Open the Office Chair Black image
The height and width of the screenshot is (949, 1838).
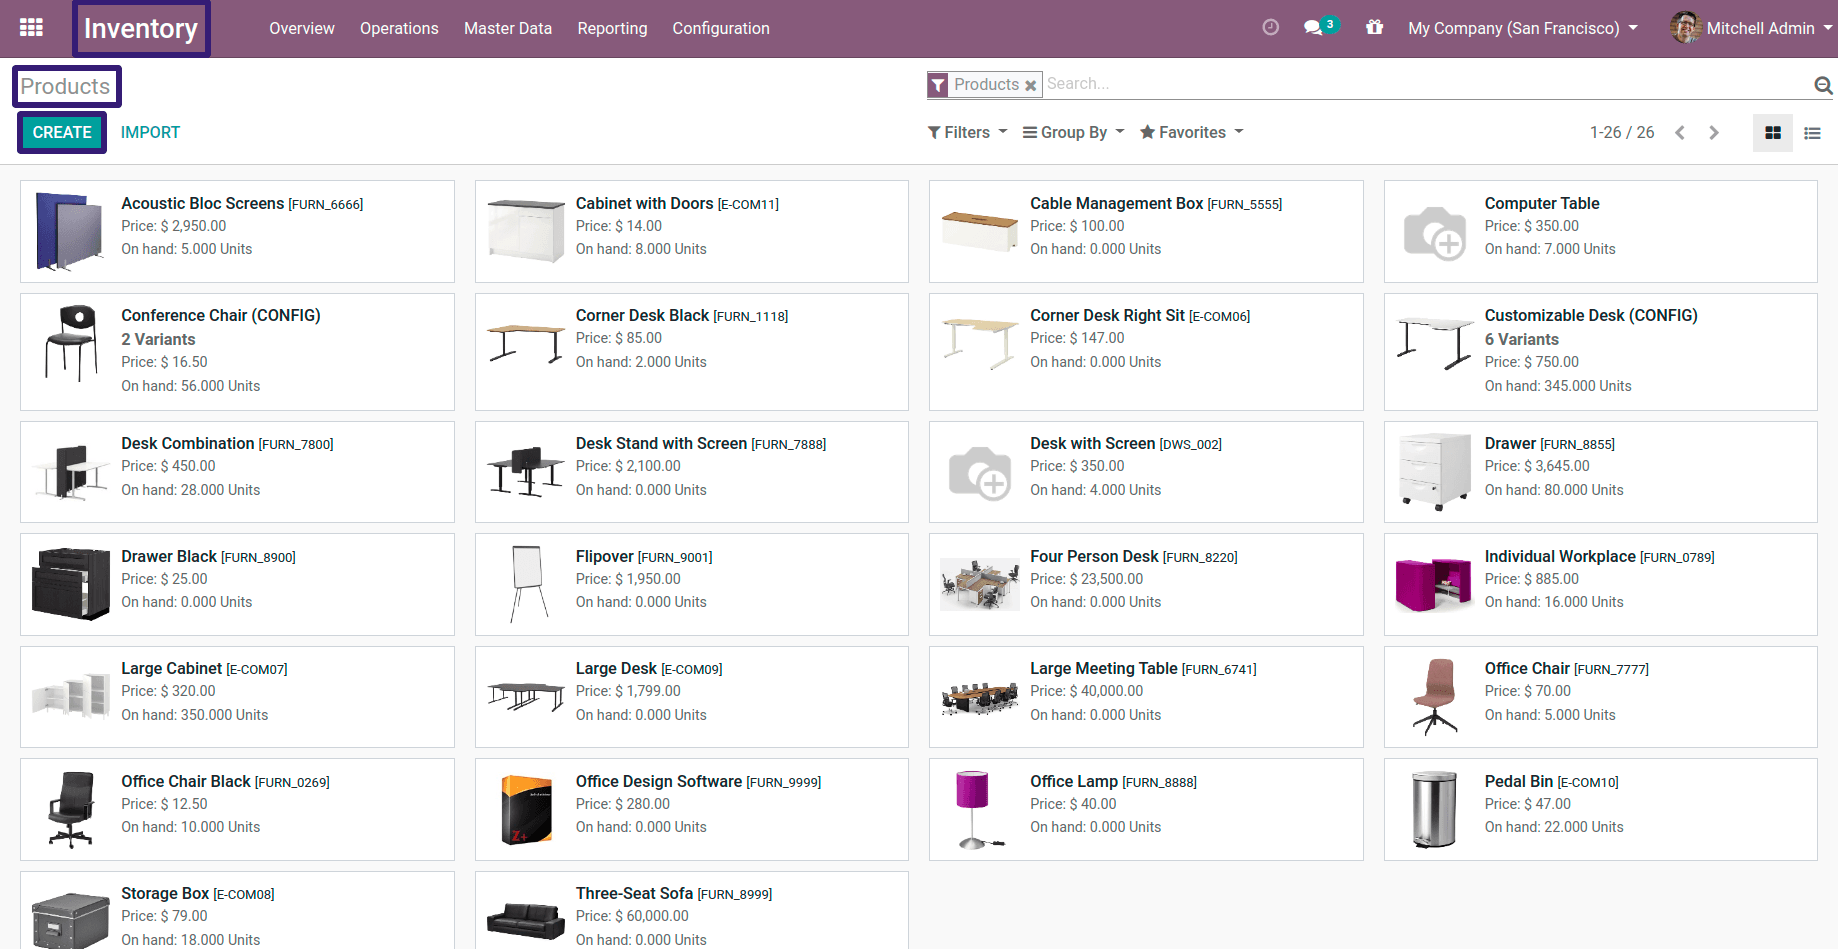pos(71,809)
